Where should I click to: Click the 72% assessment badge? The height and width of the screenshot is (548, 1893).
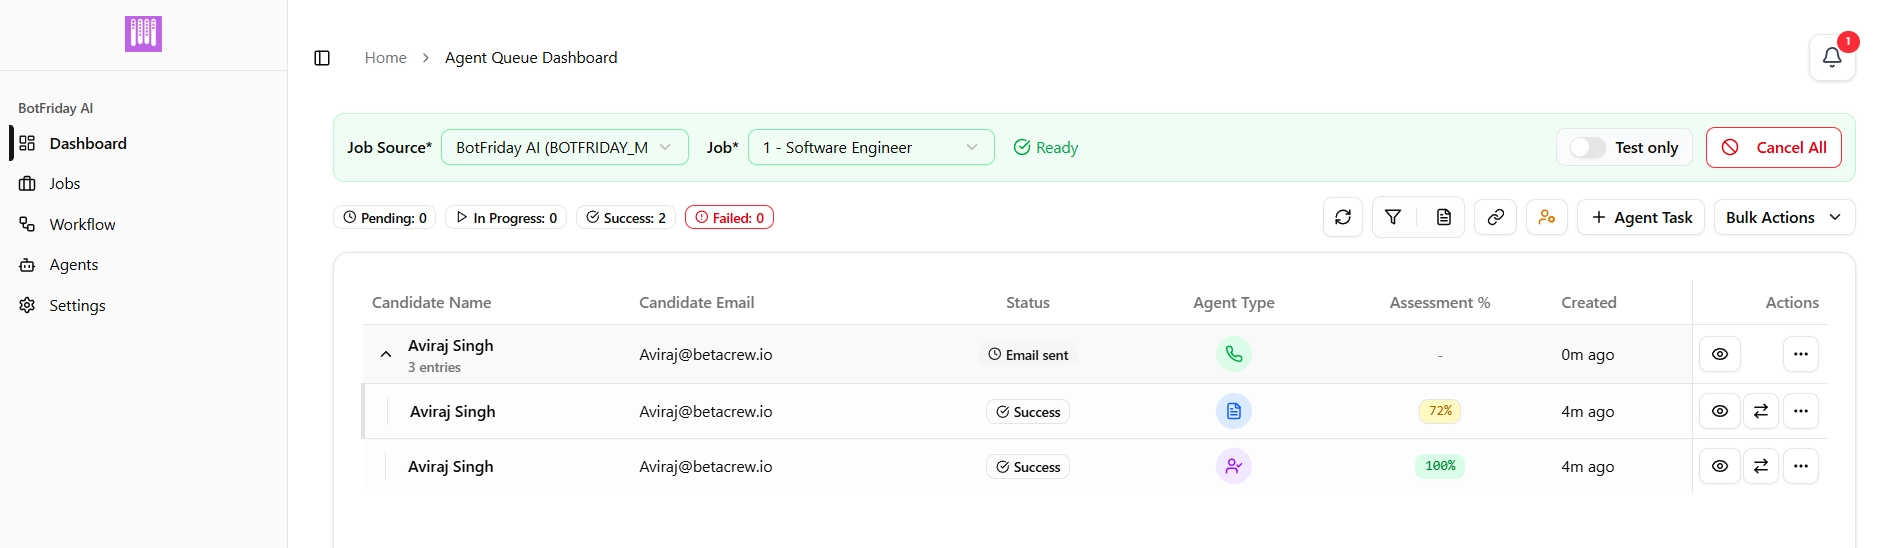coord(1440,411)
